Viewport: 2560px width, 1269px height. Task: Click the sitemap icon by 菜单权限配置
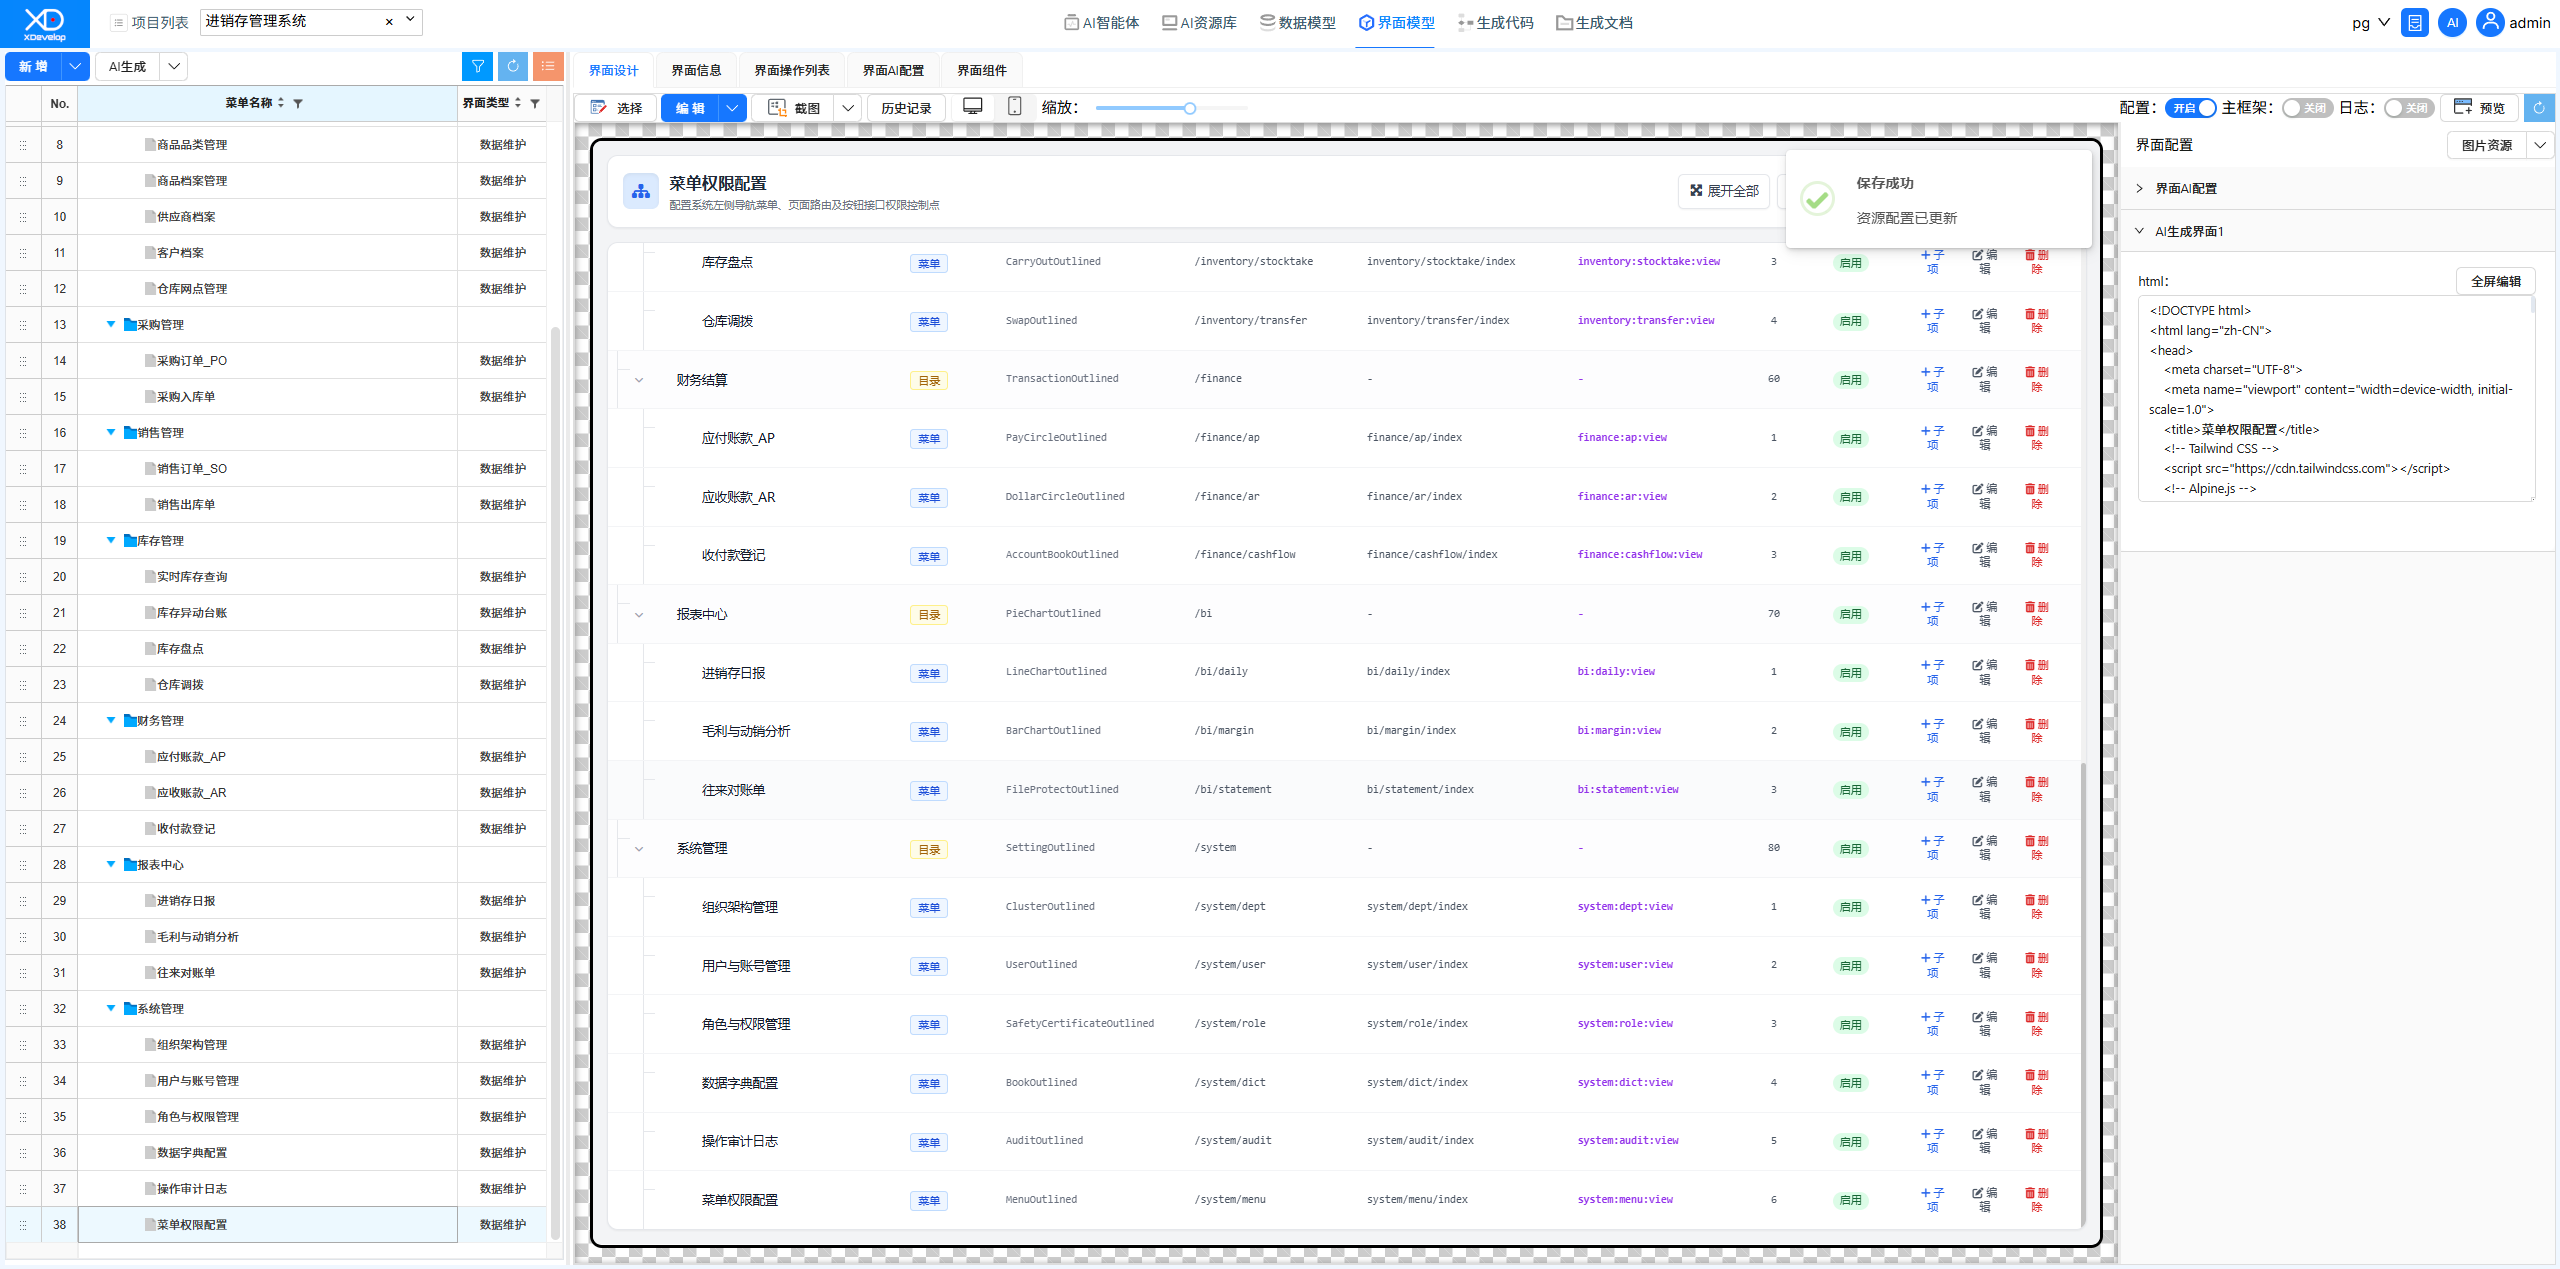click(x=641, y=190)
